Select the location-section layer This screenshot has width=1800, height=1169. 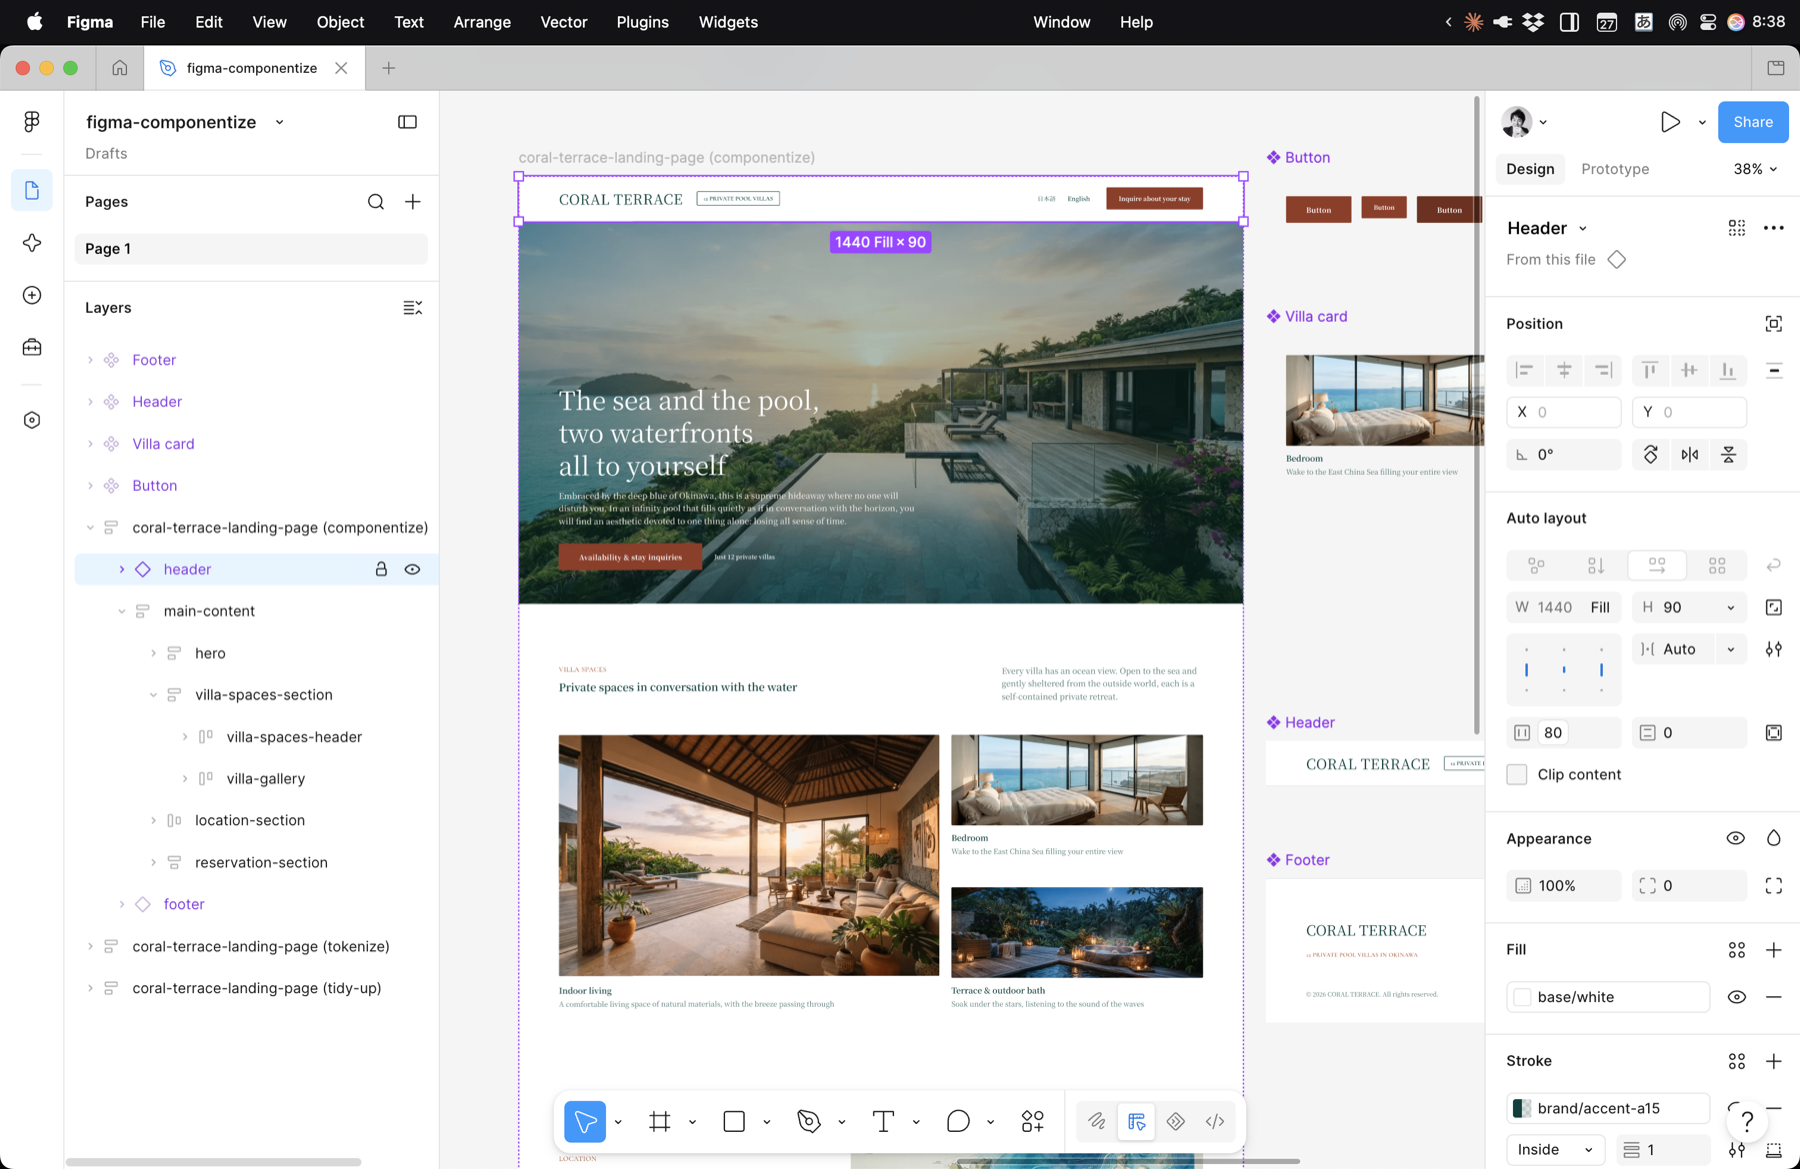pos(250,820)
